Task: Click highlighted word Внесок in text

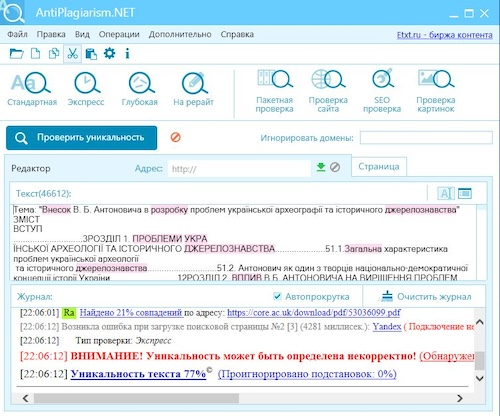Action: [x=57, y=210]
